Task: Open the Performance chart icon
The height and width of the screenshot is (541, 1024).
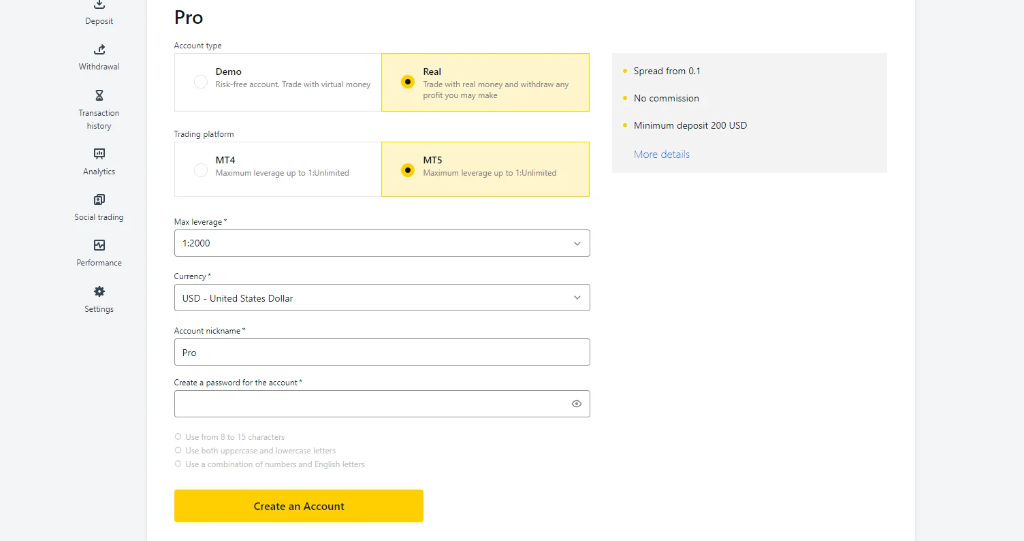Action: [x=99, y=245]
